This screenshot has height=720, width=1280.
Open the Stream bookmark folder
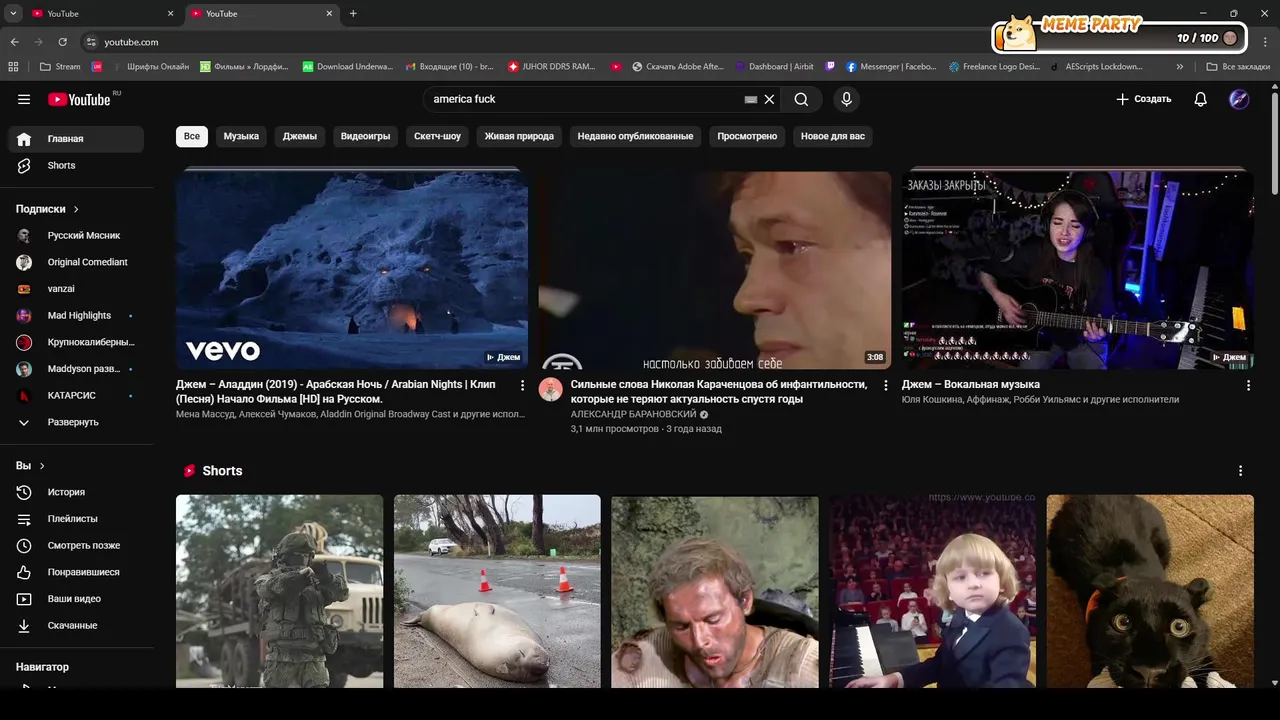(x=59, y=67)
